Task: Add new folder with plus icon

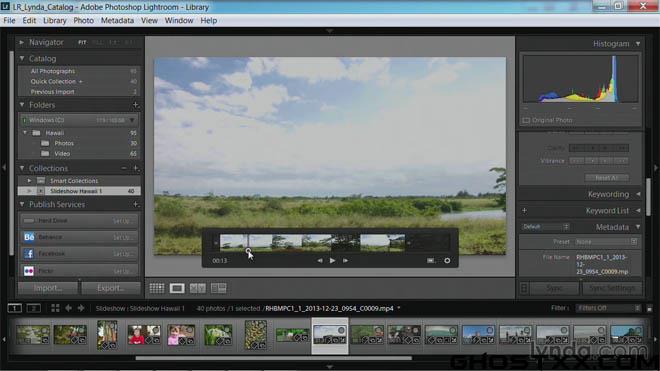Action: (x=136, y=105)
